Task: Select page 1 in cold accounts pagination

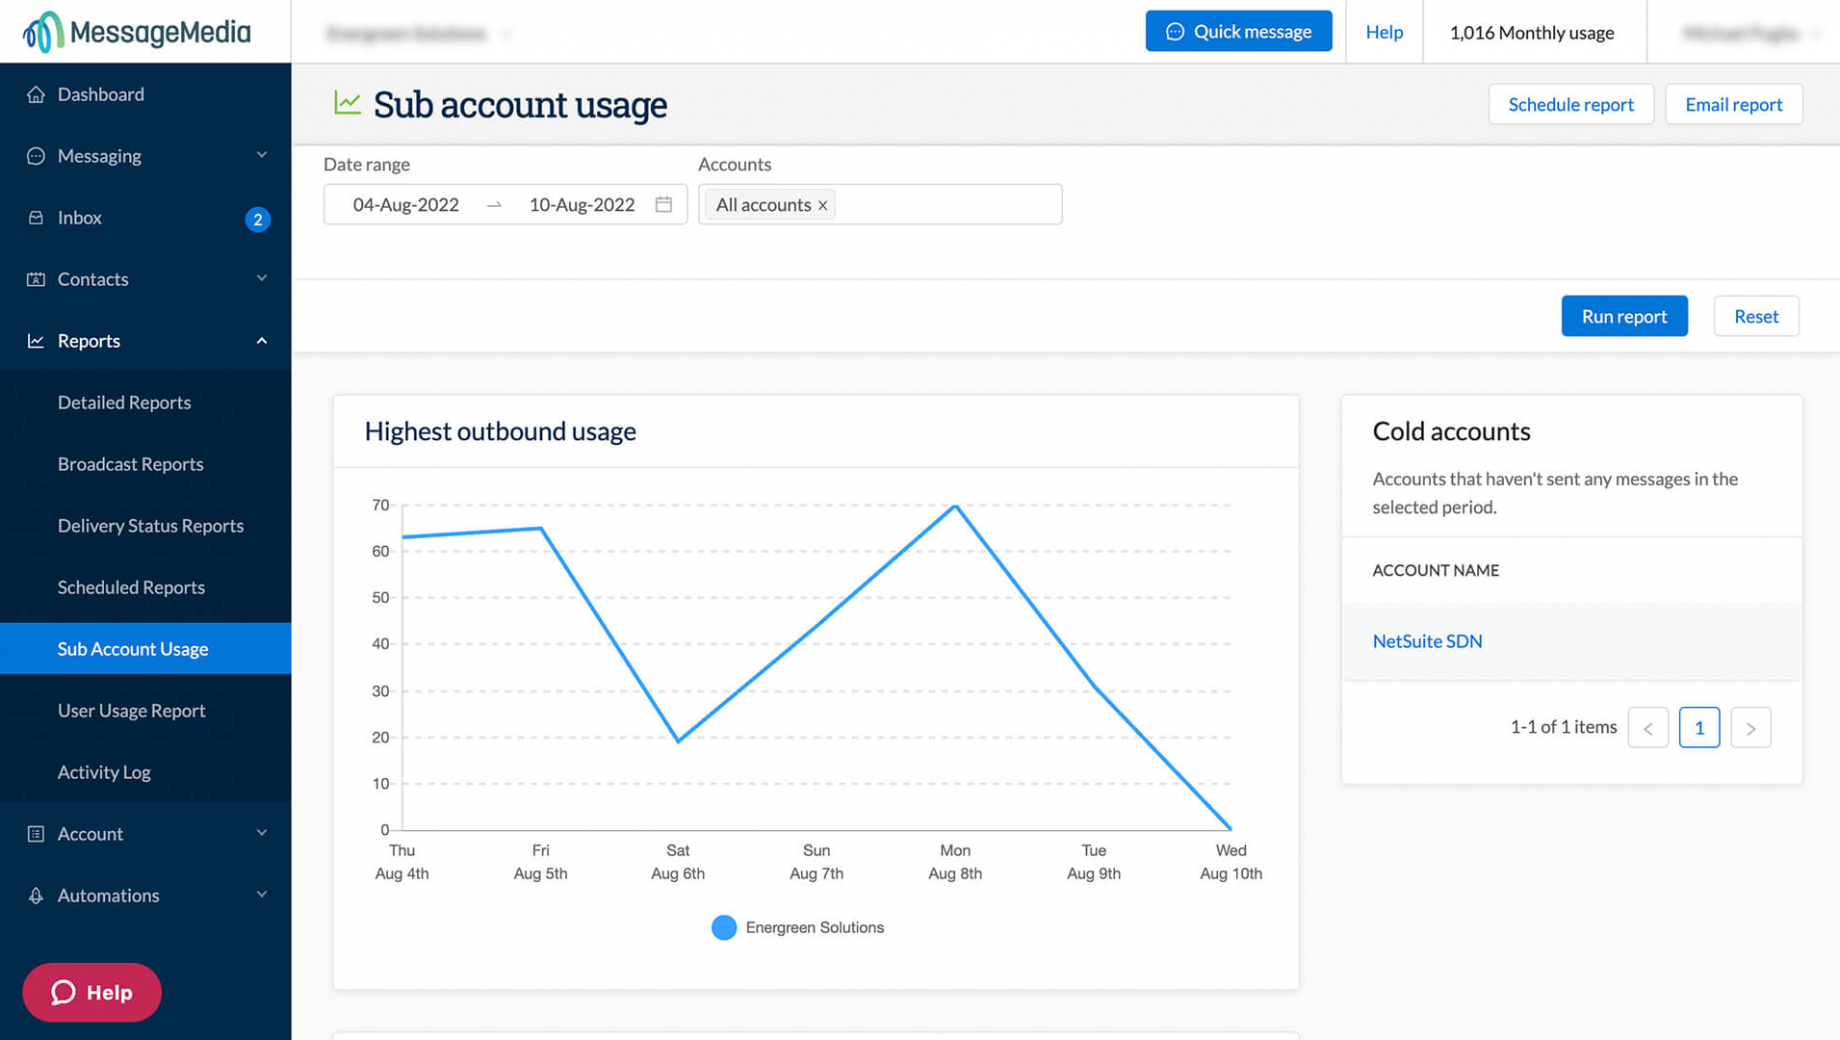Action: 1699,728
